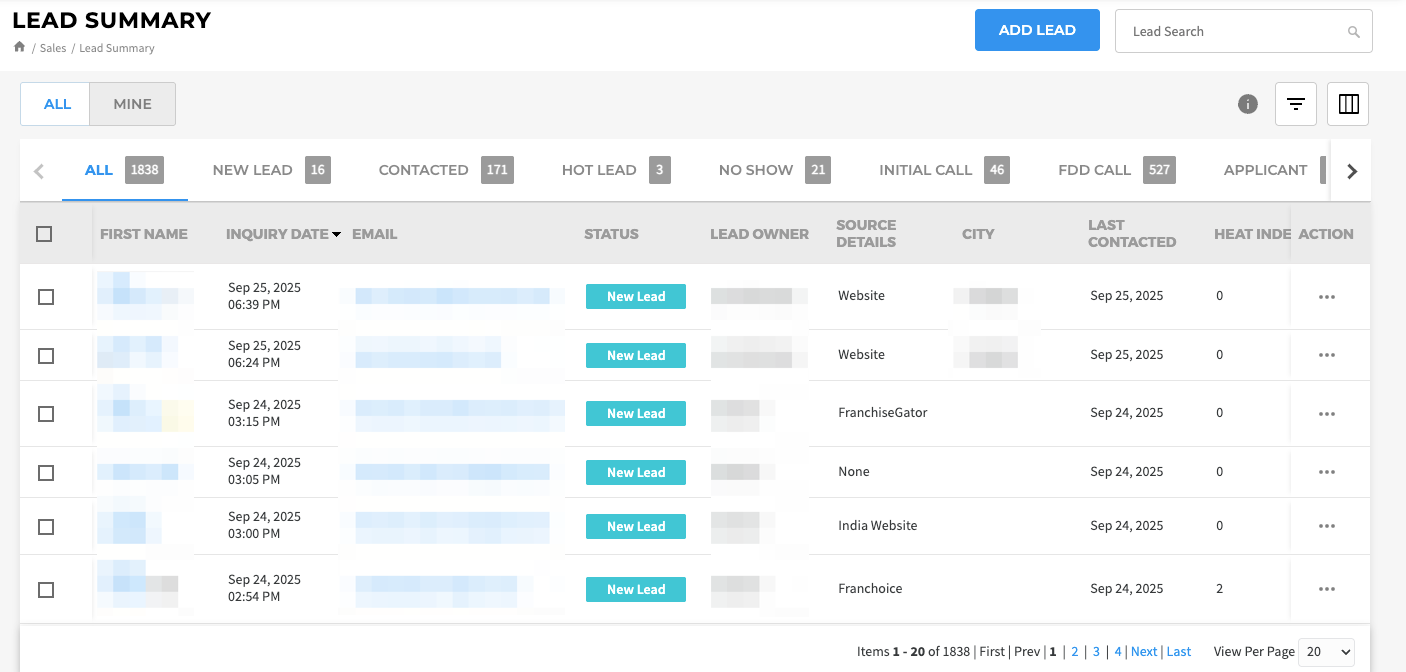Switch to the ALL leads toggle
Image resolution: width=1406 pixels, height=672 pixels.
coord(56,104)
